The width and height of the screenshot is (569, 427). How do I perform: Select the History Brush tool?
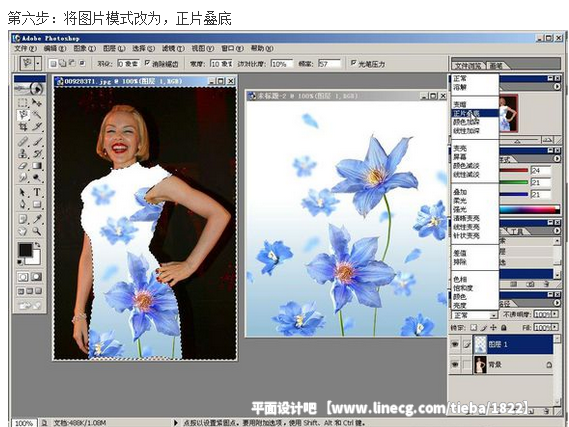tap(37, 154)
